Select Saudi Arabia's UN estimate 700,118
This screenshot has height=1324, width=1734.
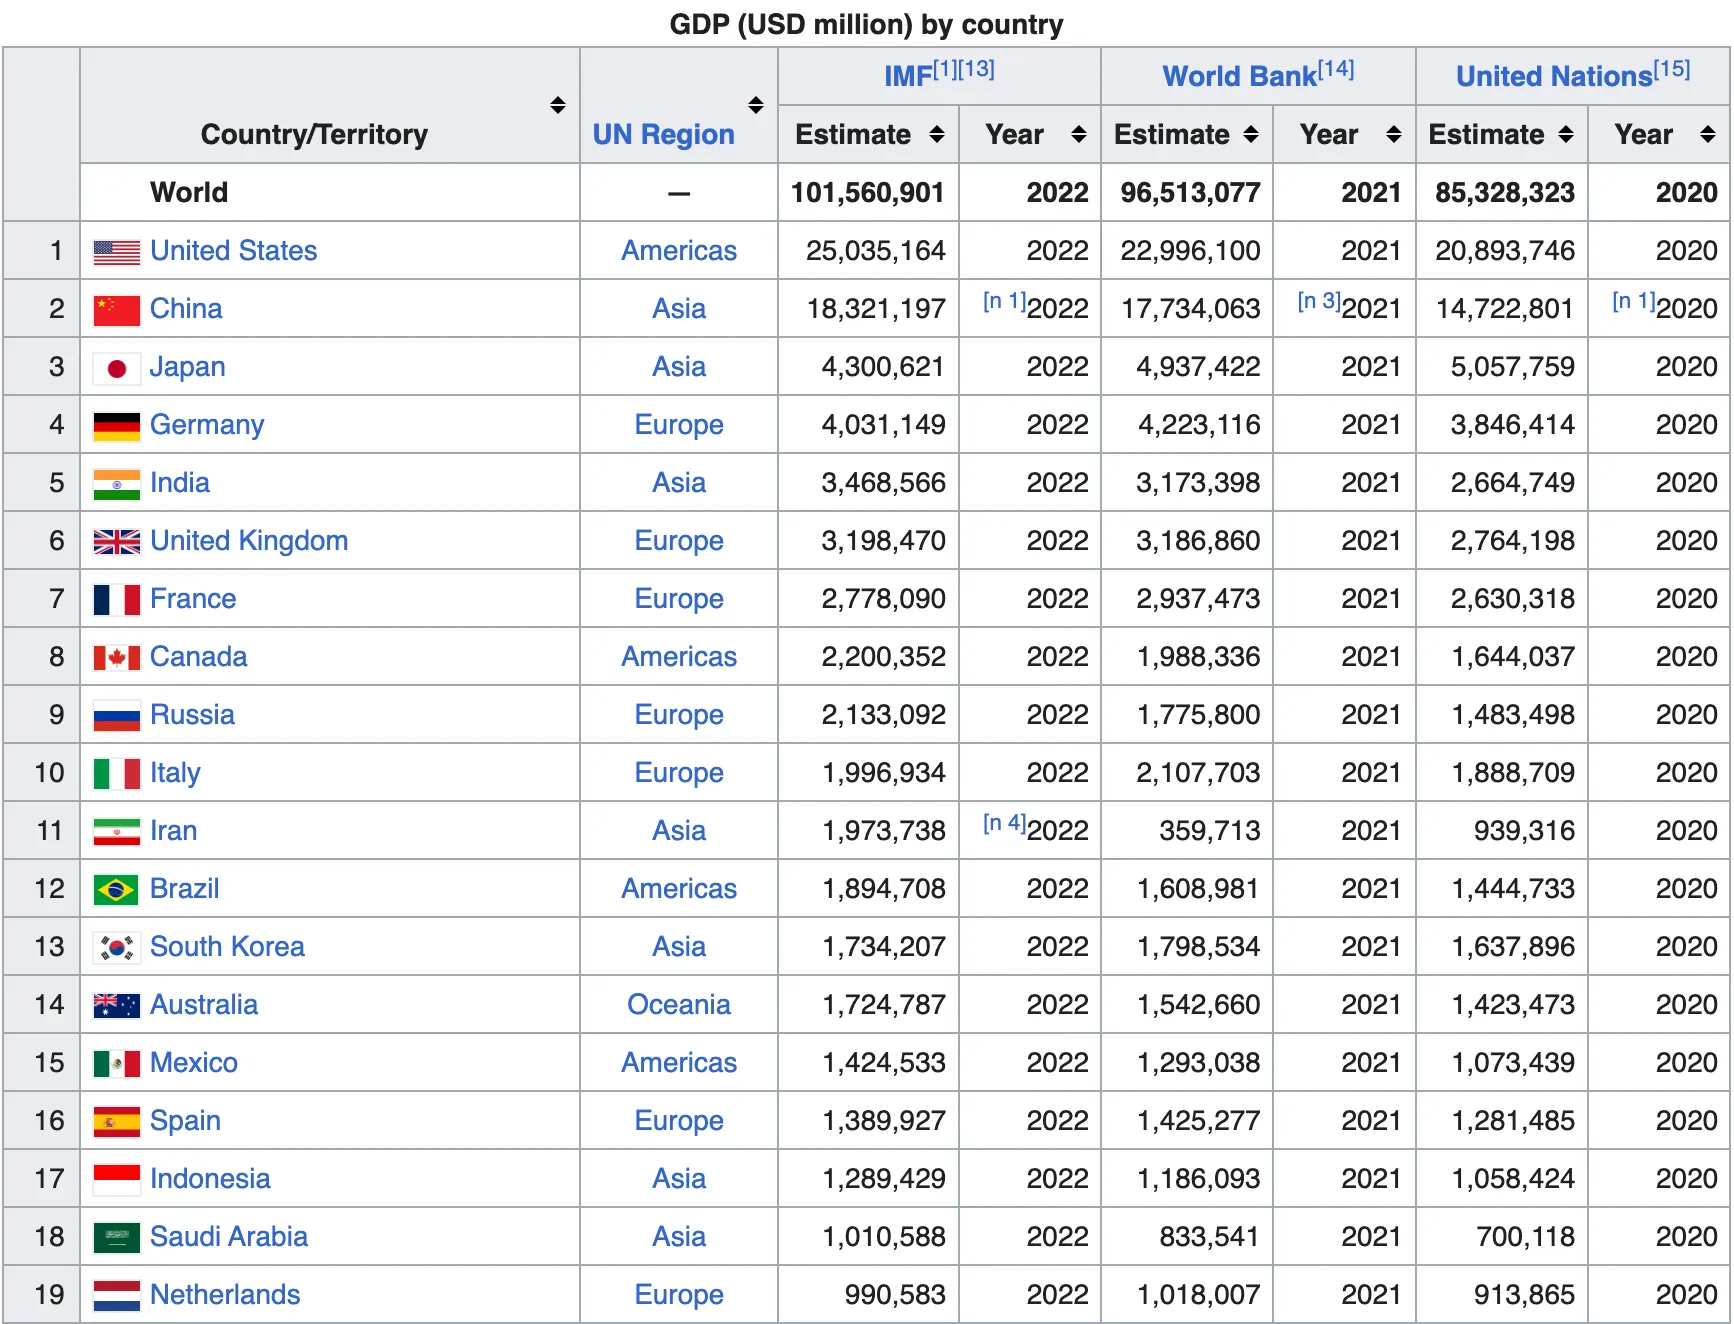click(x=1525, y=1237)
